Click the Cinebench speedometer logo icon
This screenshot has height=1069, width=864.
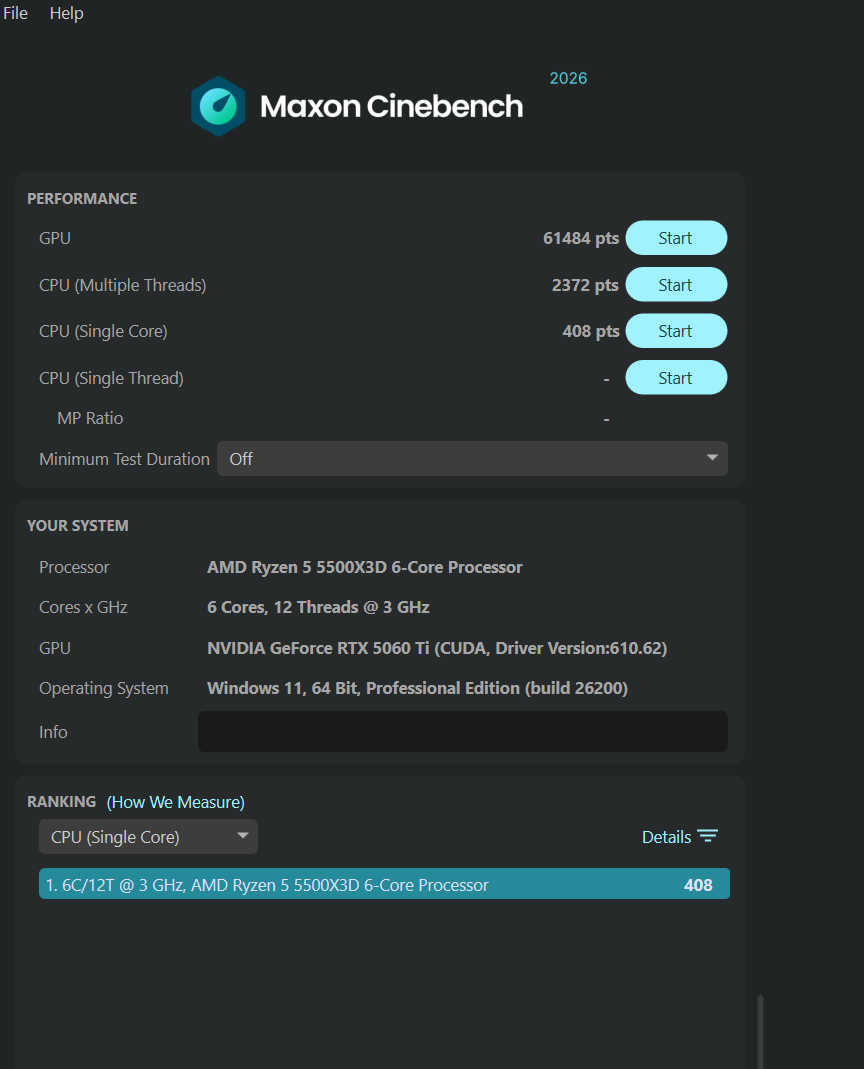click(x=218, y=106)
